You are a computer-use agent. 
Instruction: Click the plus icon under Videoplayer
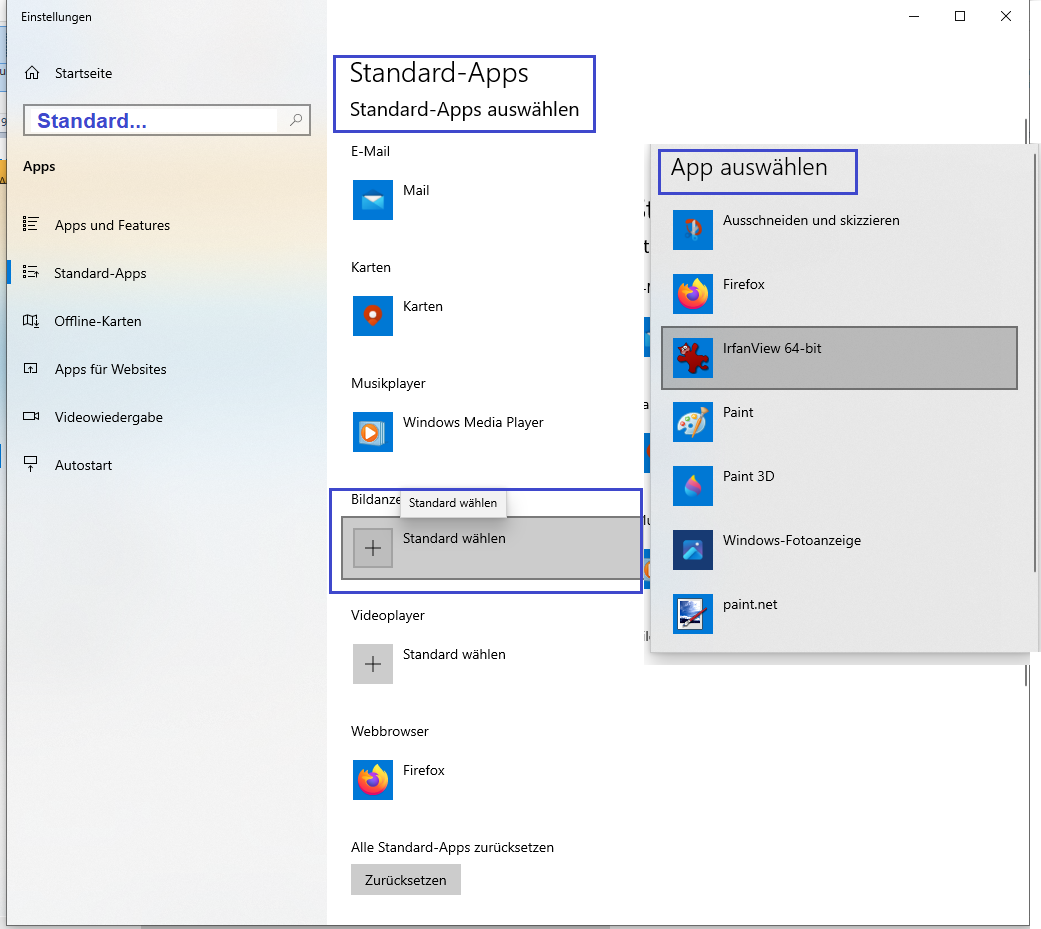(x=372, y=664)
